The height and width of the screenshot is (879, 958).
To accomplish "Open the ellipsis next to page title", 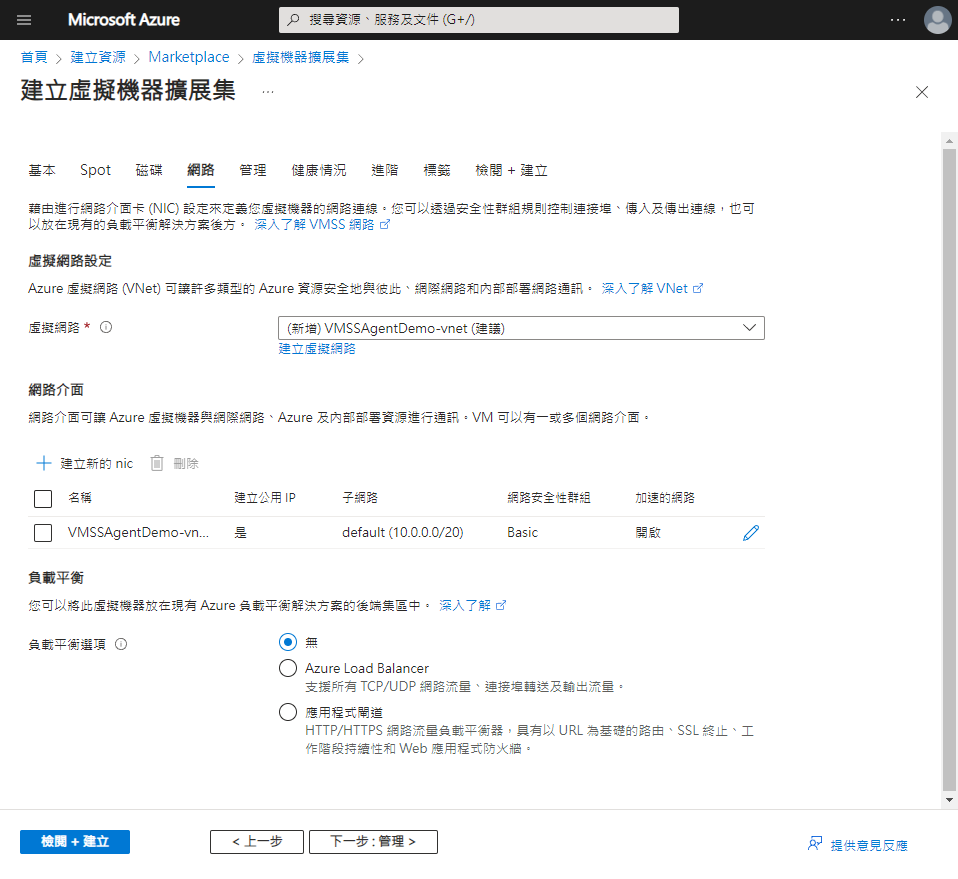I will coord(268,92).
